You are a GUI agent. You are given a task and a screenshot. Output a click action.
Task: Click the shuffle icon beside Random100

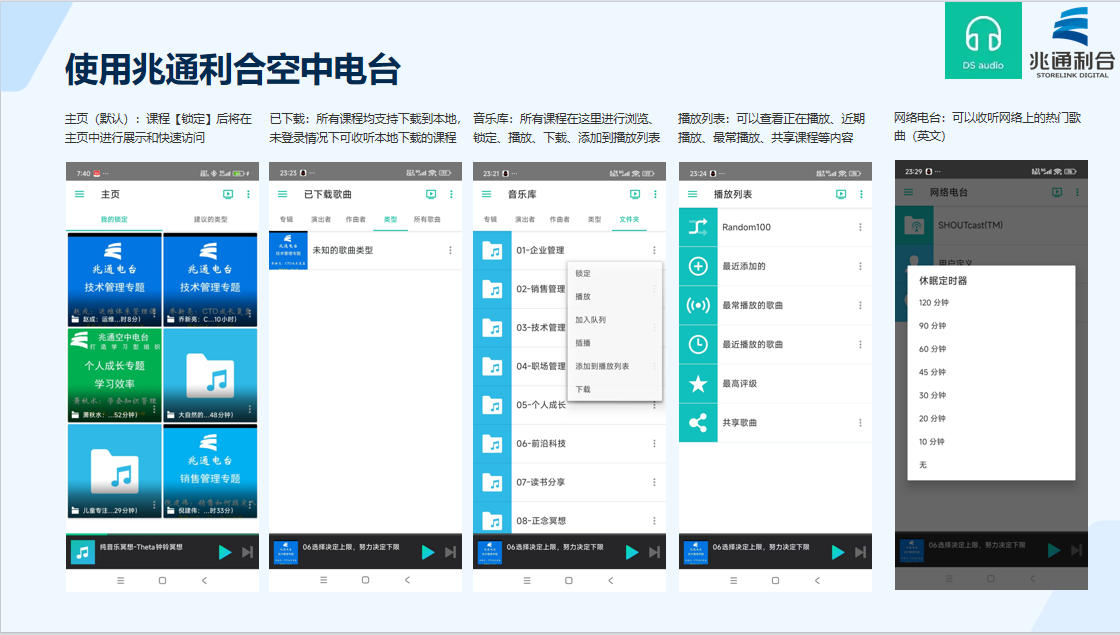click(x=698, y=227)
